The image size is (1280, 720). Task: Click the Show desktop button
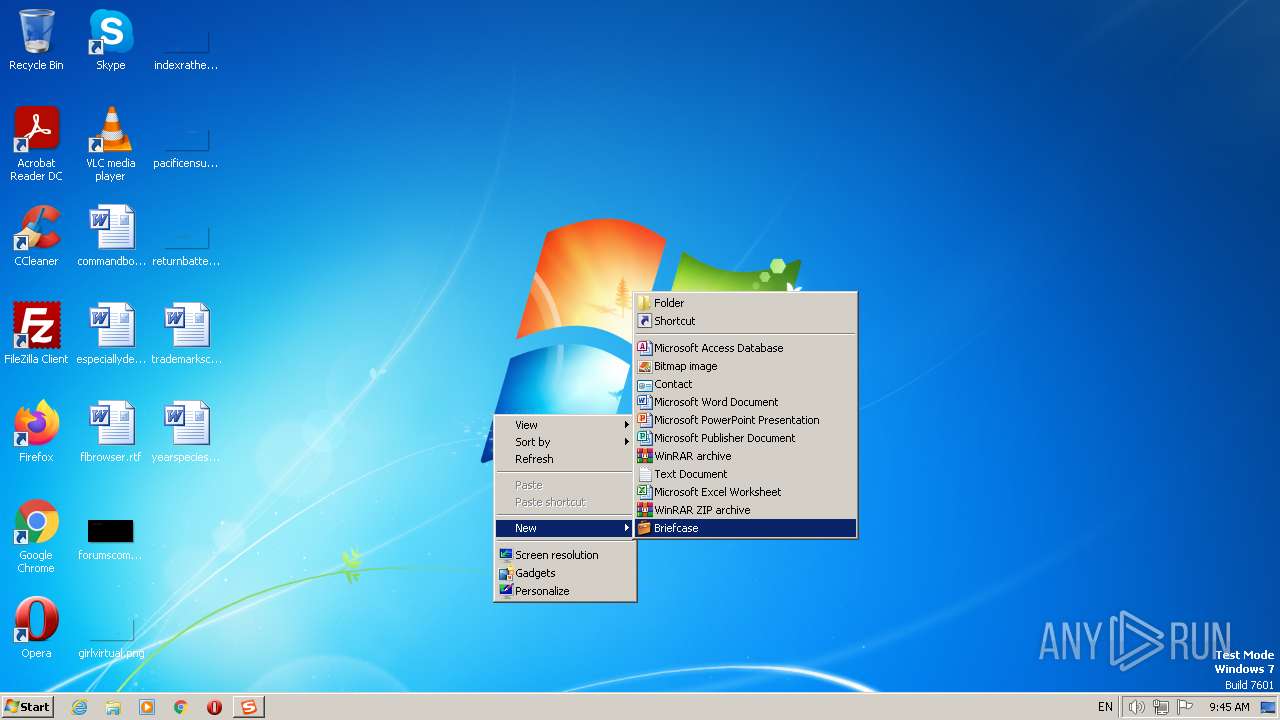click(x=1268, y=707)
